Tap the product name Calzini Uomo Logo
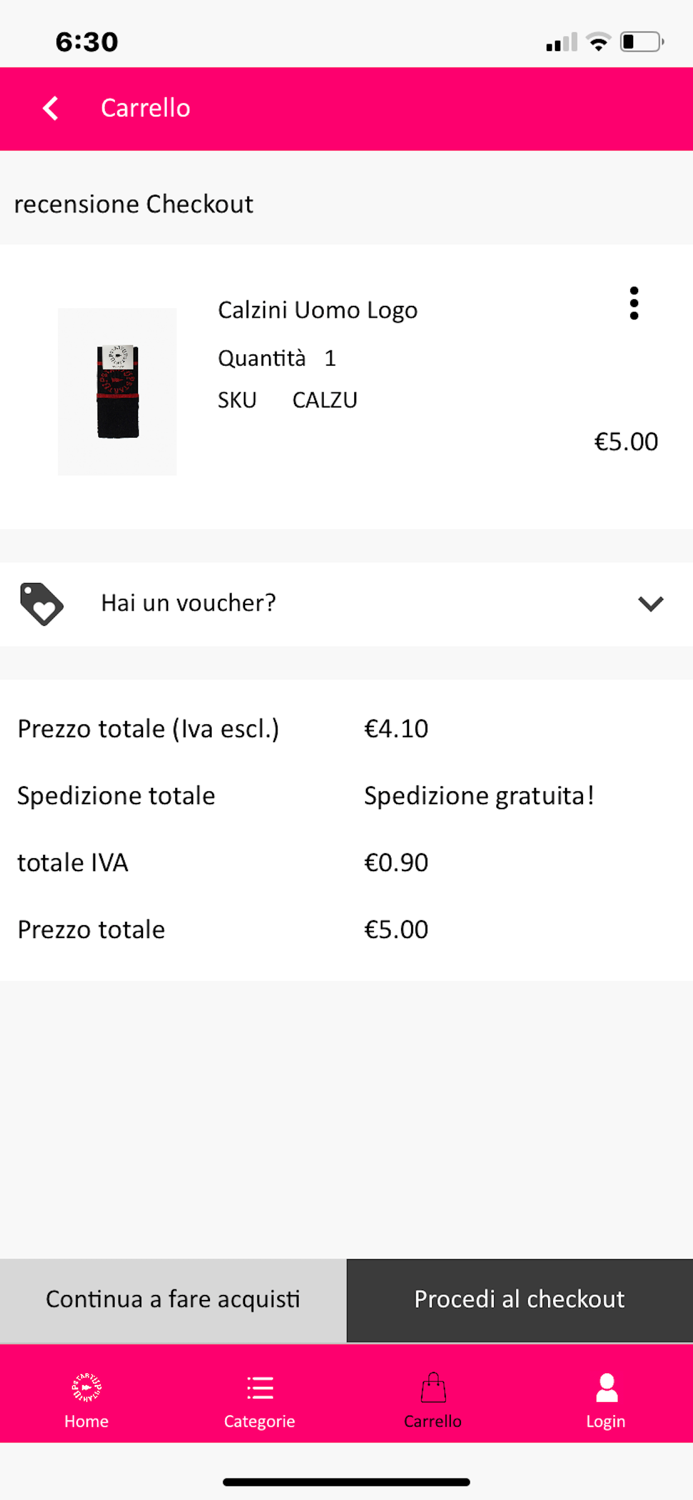The width and height of the screenshot is (693, 1500). (x=317, y=310)
